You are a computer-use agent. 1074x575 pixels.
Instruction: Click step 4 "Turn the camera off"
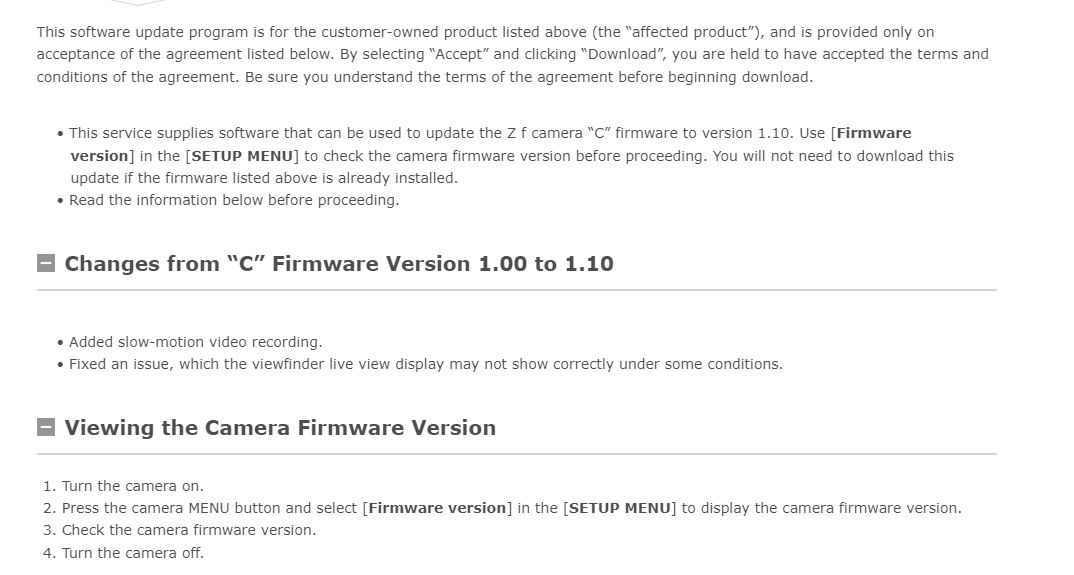point(132,553)
